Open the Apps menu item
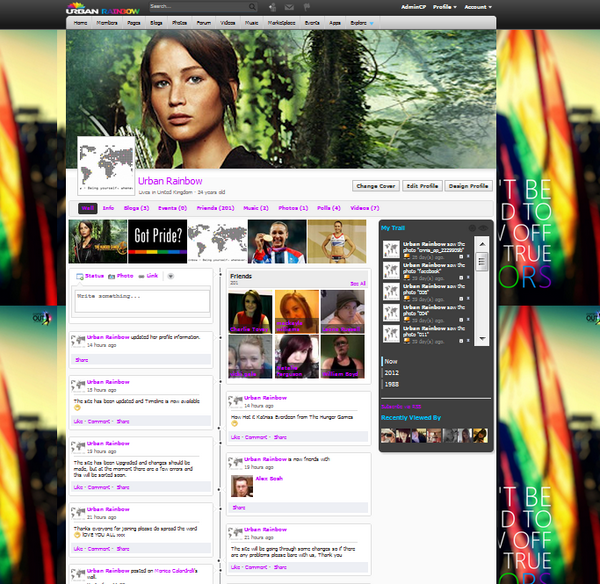600x584 pixels. pos(335,23)
